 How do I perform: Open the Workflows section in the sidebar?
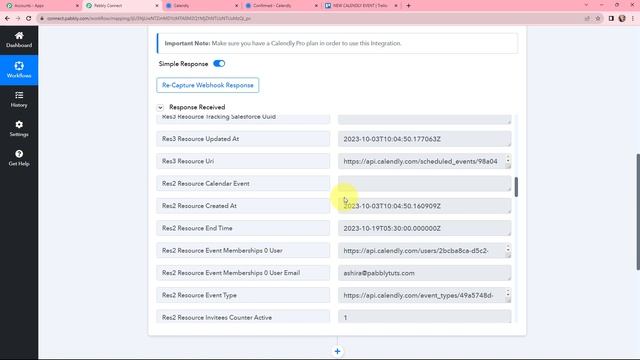[x=19, y=70]
